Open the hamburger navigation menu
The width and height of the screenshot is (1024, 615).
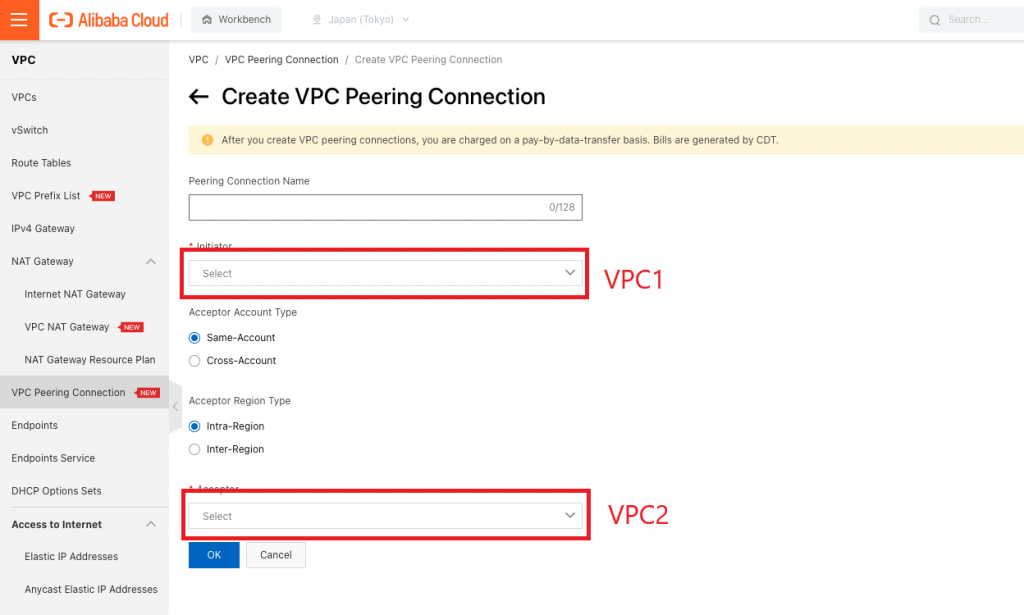(x=19, y=19)
